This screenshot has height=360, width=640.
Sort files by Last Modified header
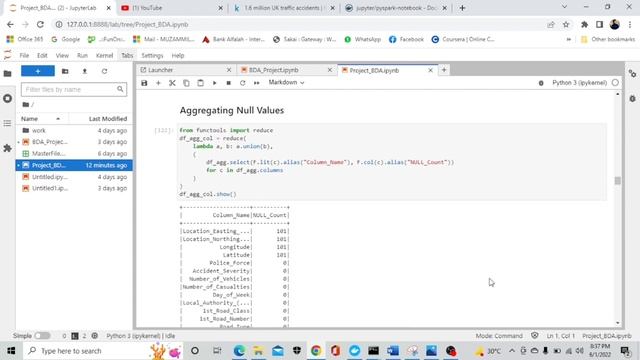pyautogui.click(x=100, y=119)
